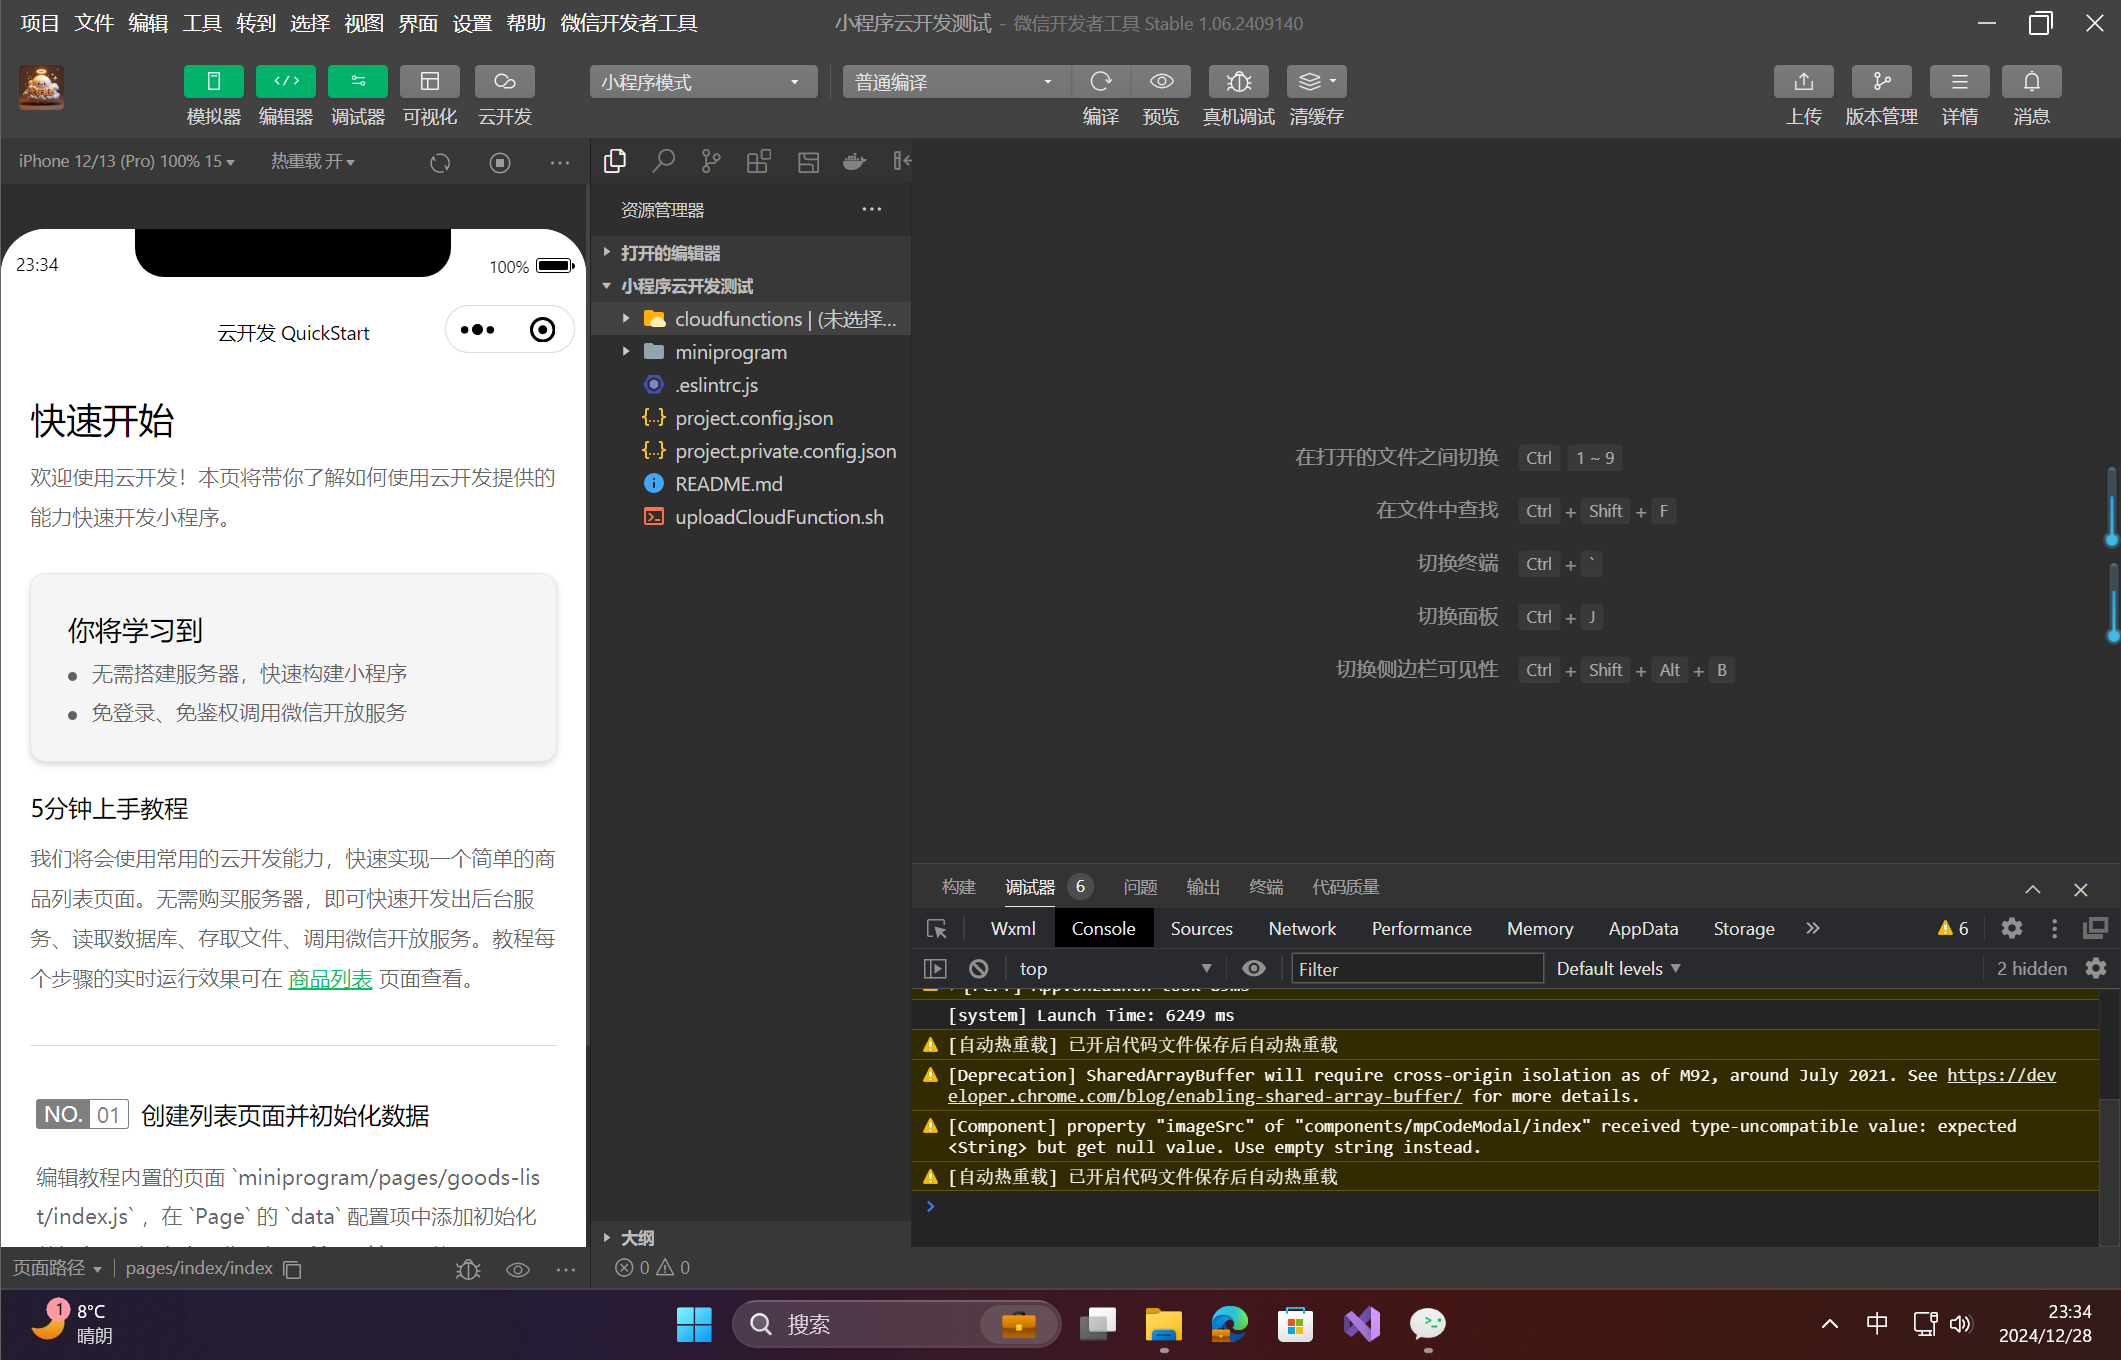Upload the mini program via 上传

tap(1803, 95)
